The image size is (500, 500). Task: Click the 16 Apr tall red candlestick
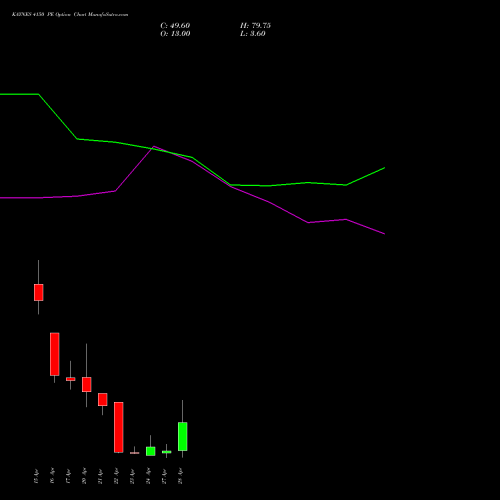point(55,354)
